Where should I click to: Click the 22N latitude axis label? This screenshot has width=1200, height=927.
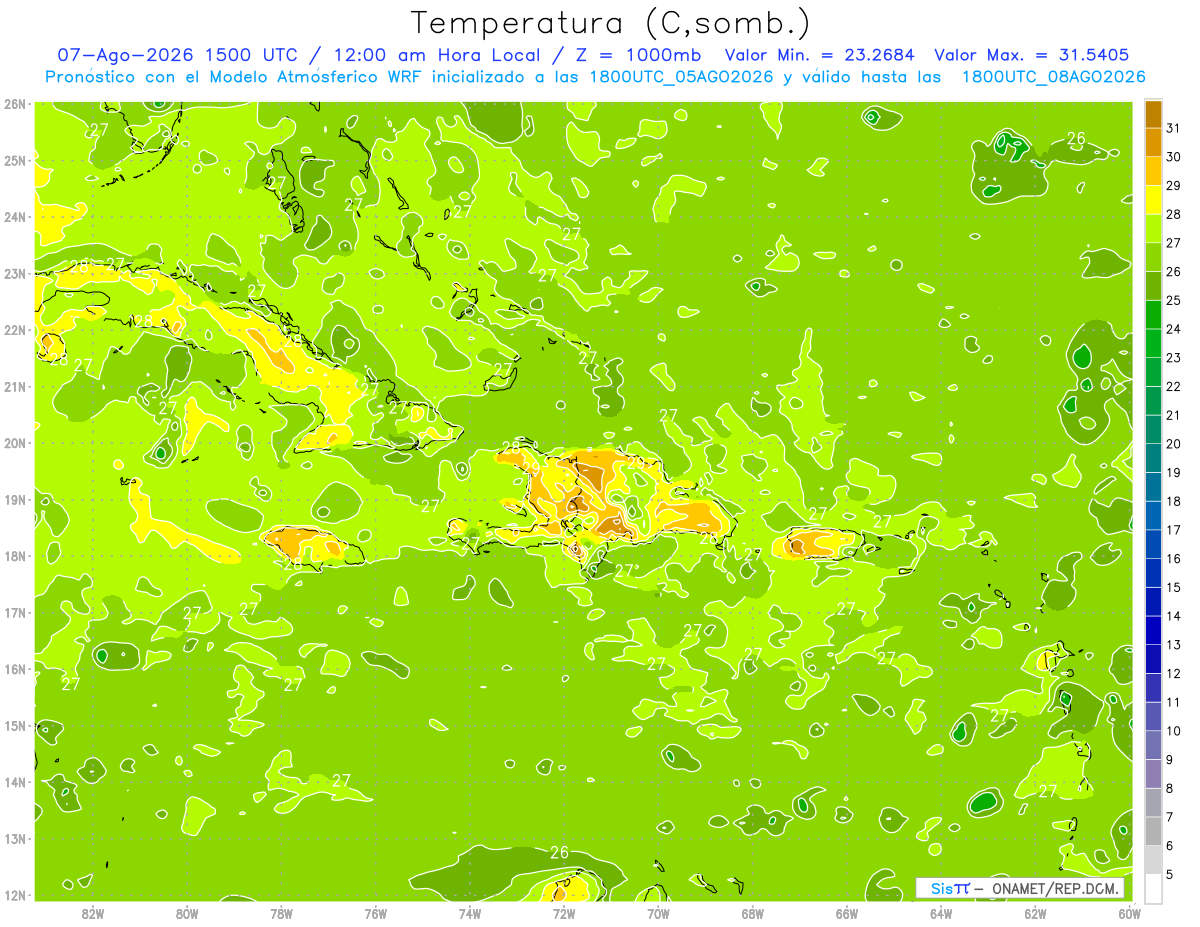pos(15,330)
